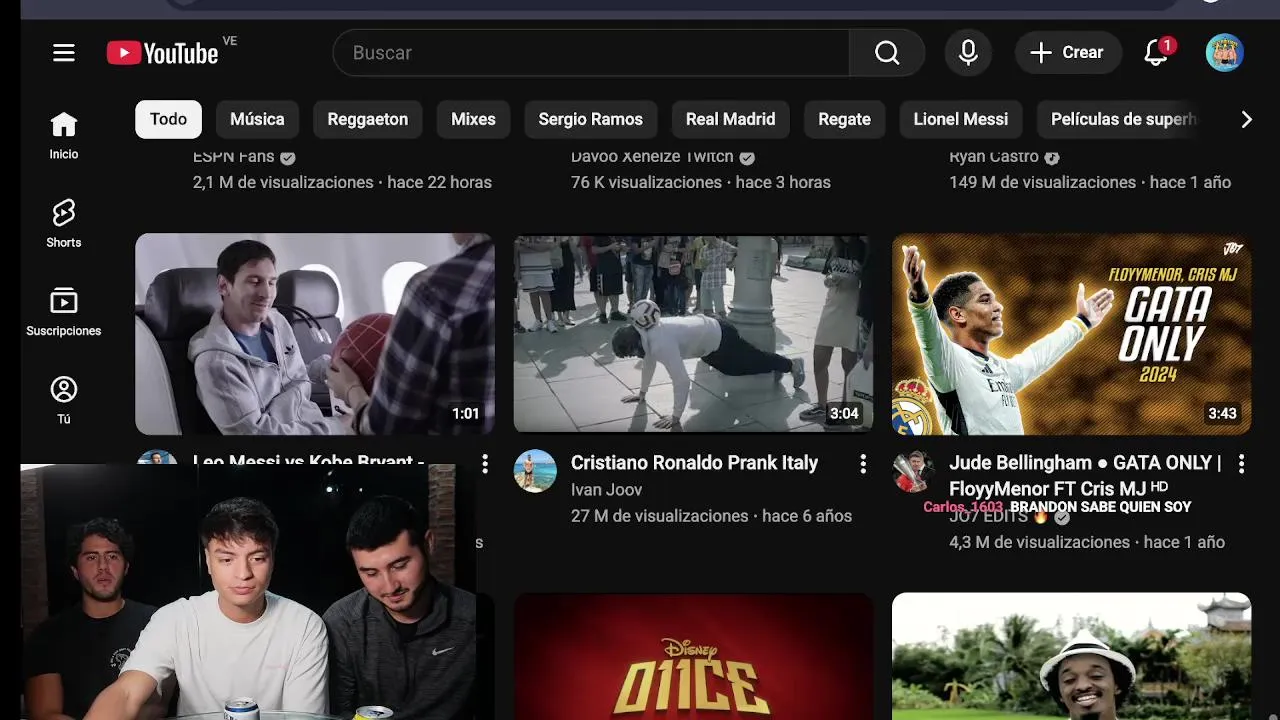Go to the YouTube home logo
The width and height of the screenshot is (1280, 720).
163,53
